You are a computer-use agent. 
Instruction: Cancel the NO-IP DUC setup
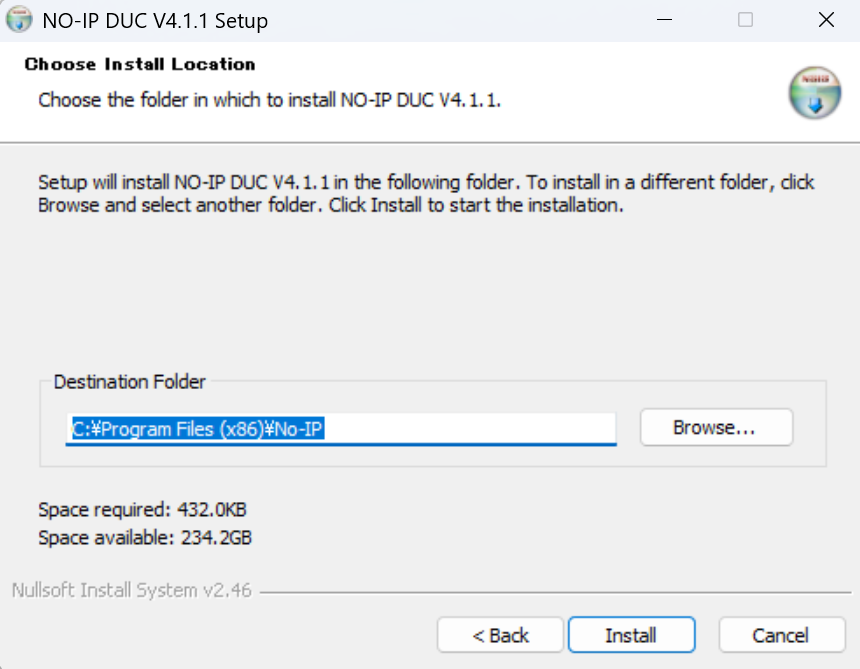780,635
